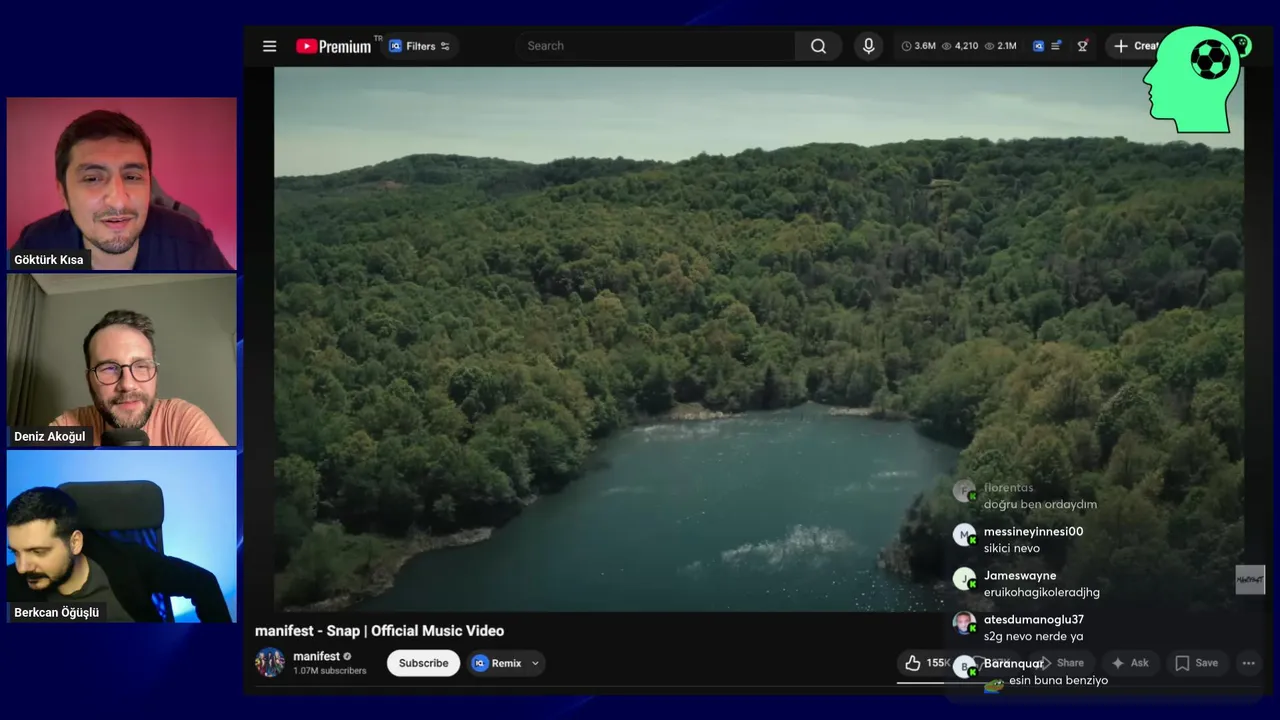Click chat username Jameswayne
Image resolution: width=1280 pixels, height=720 pixels.
[1020, 576]
